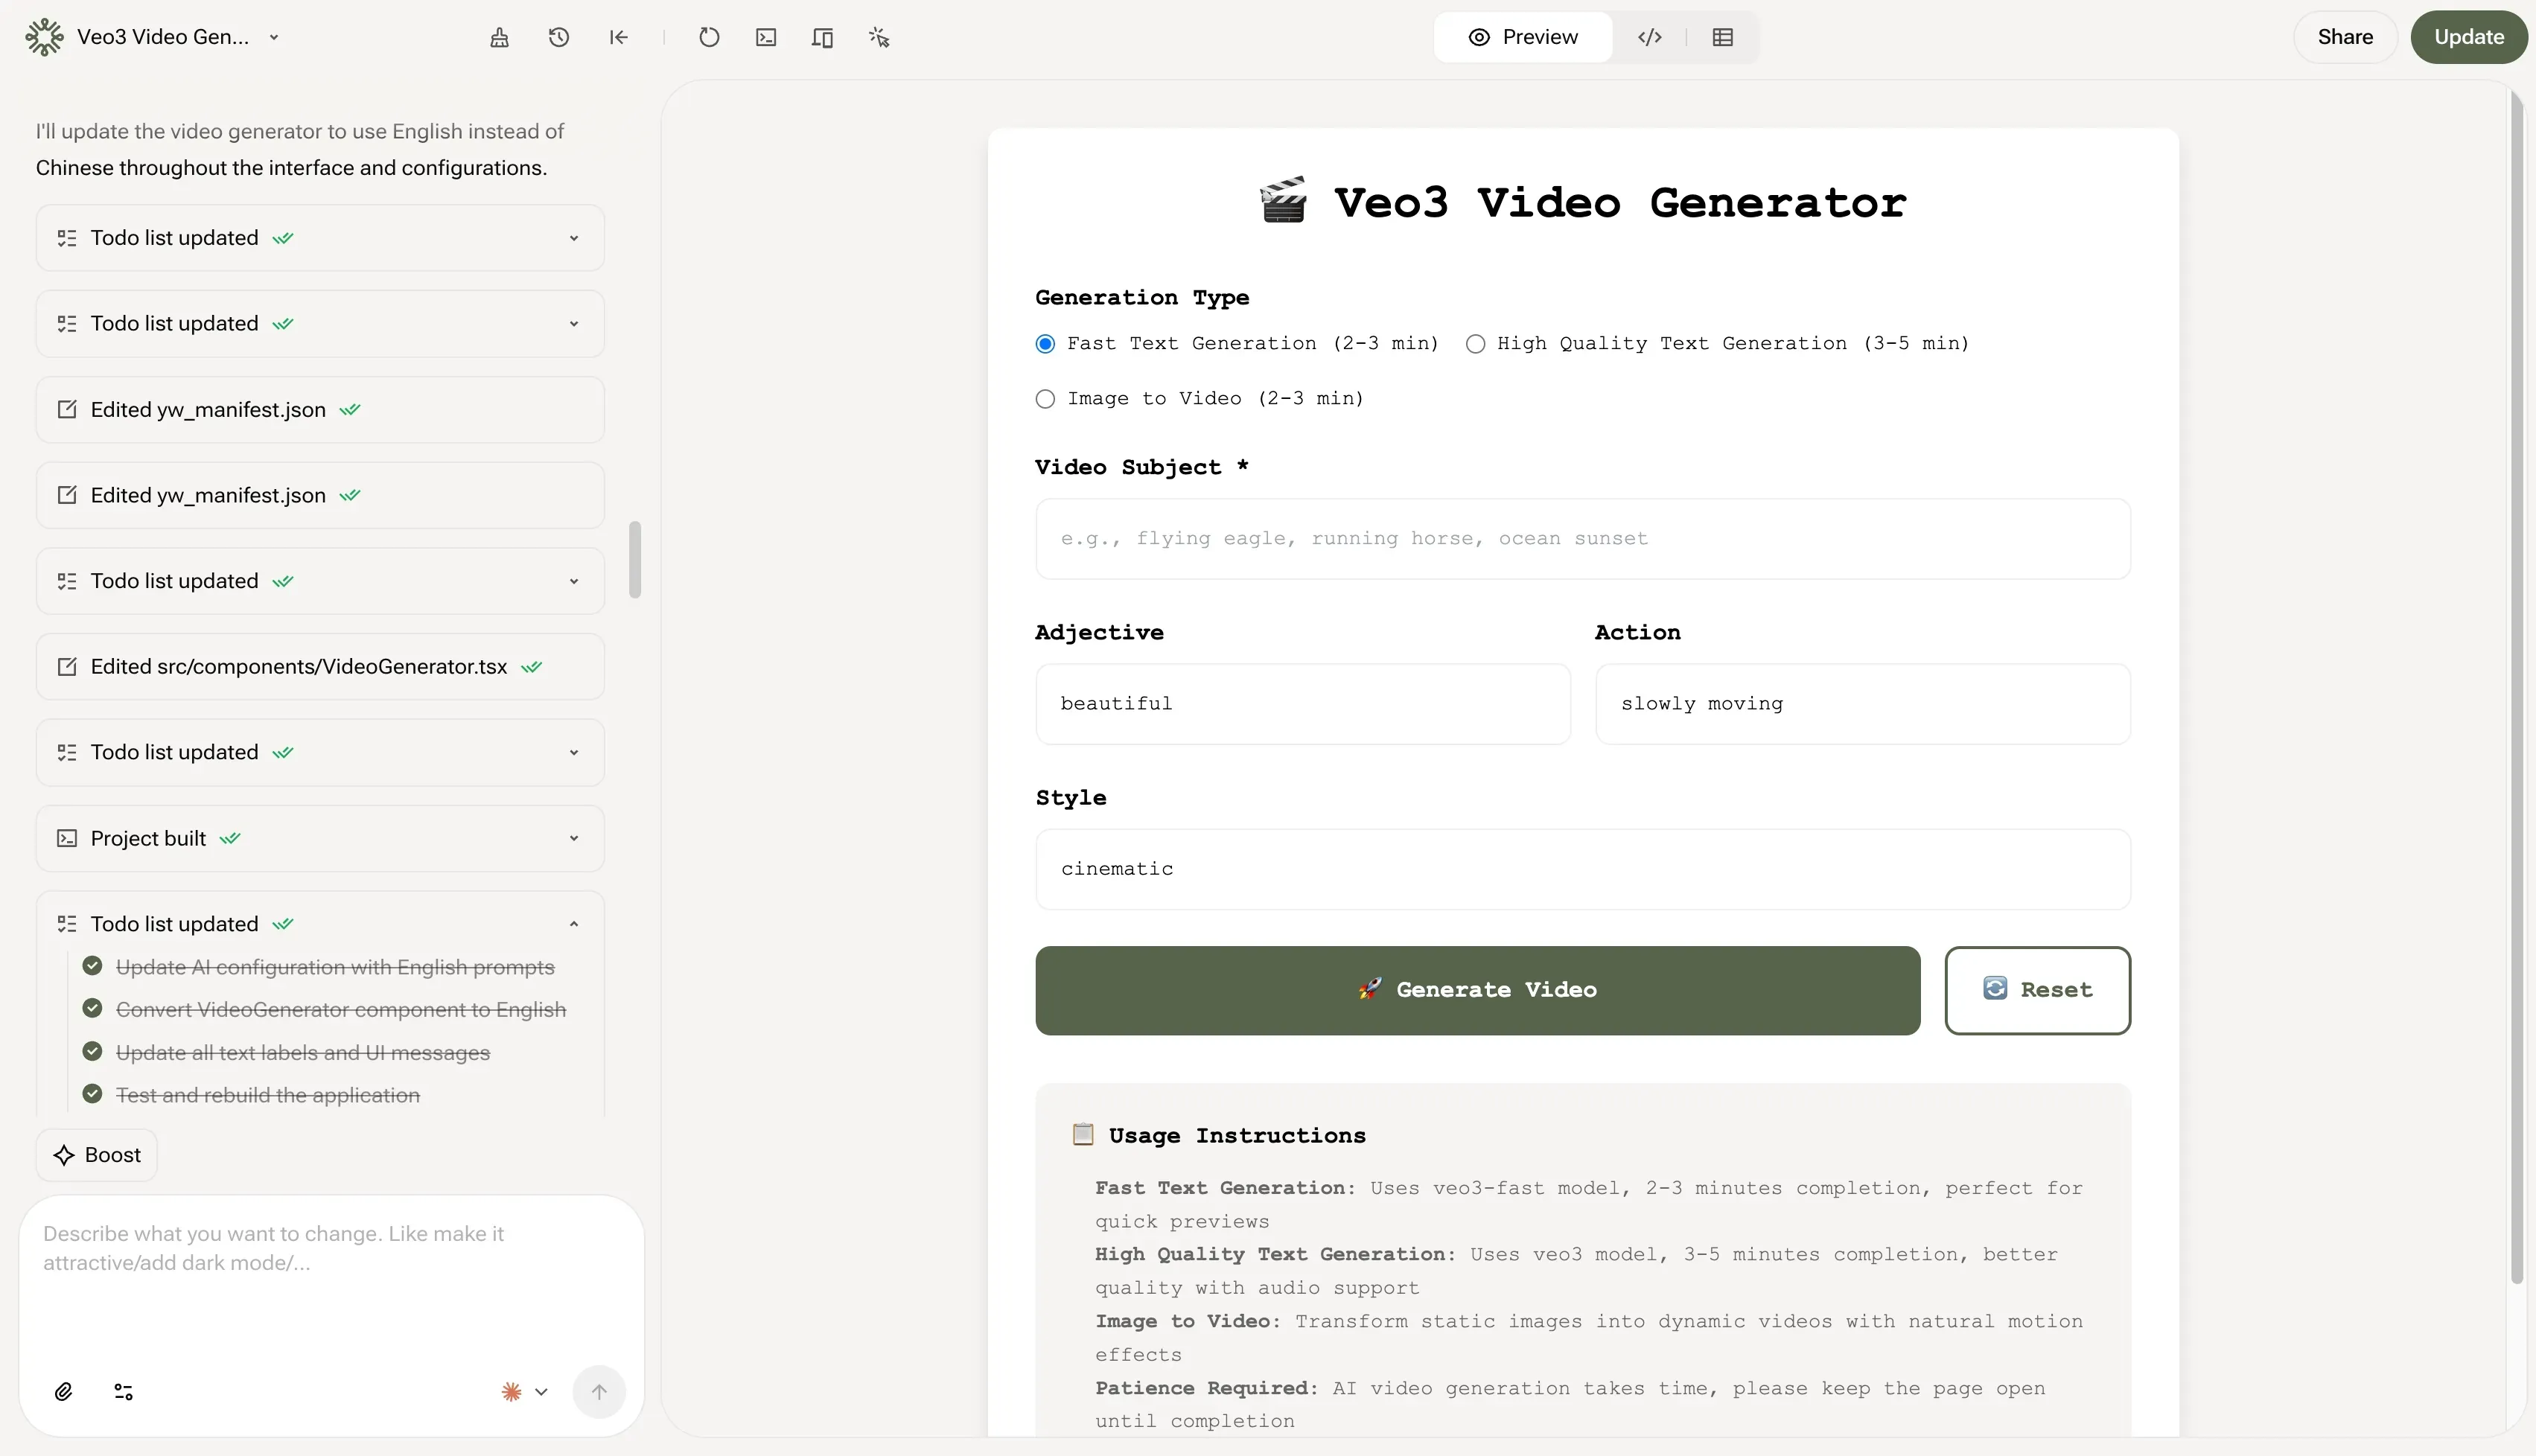This screenshot has height=1456, width=2536.
Task: Attach a file with the paperclip icon
Action: click(x=63, y=1391)
